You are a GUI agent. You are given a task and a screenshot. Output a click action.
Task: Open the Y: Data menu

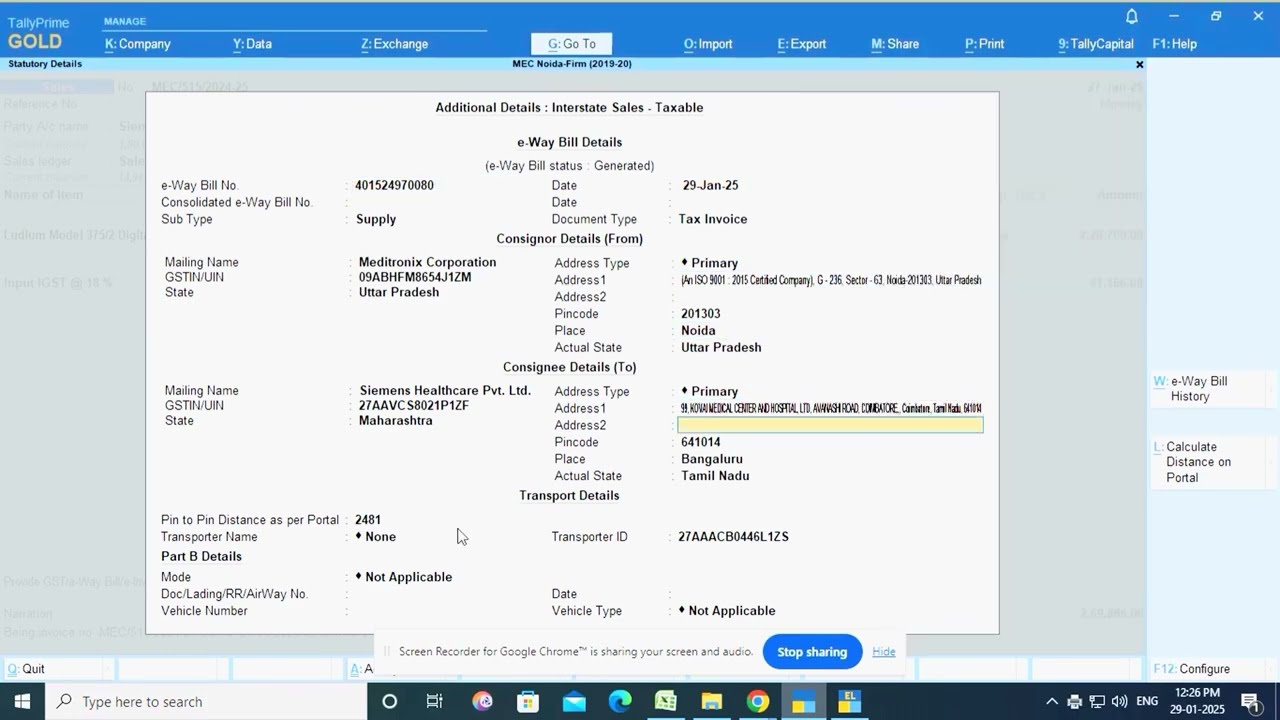pyautogui.click(x=252, y=44)
